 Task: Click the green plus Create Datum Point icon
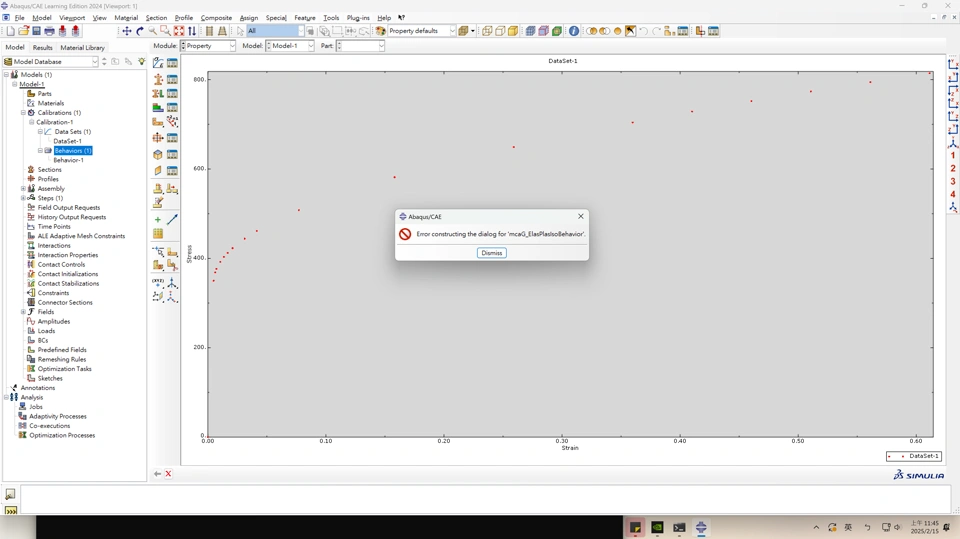pyautogui.click(x=158, y=219)
